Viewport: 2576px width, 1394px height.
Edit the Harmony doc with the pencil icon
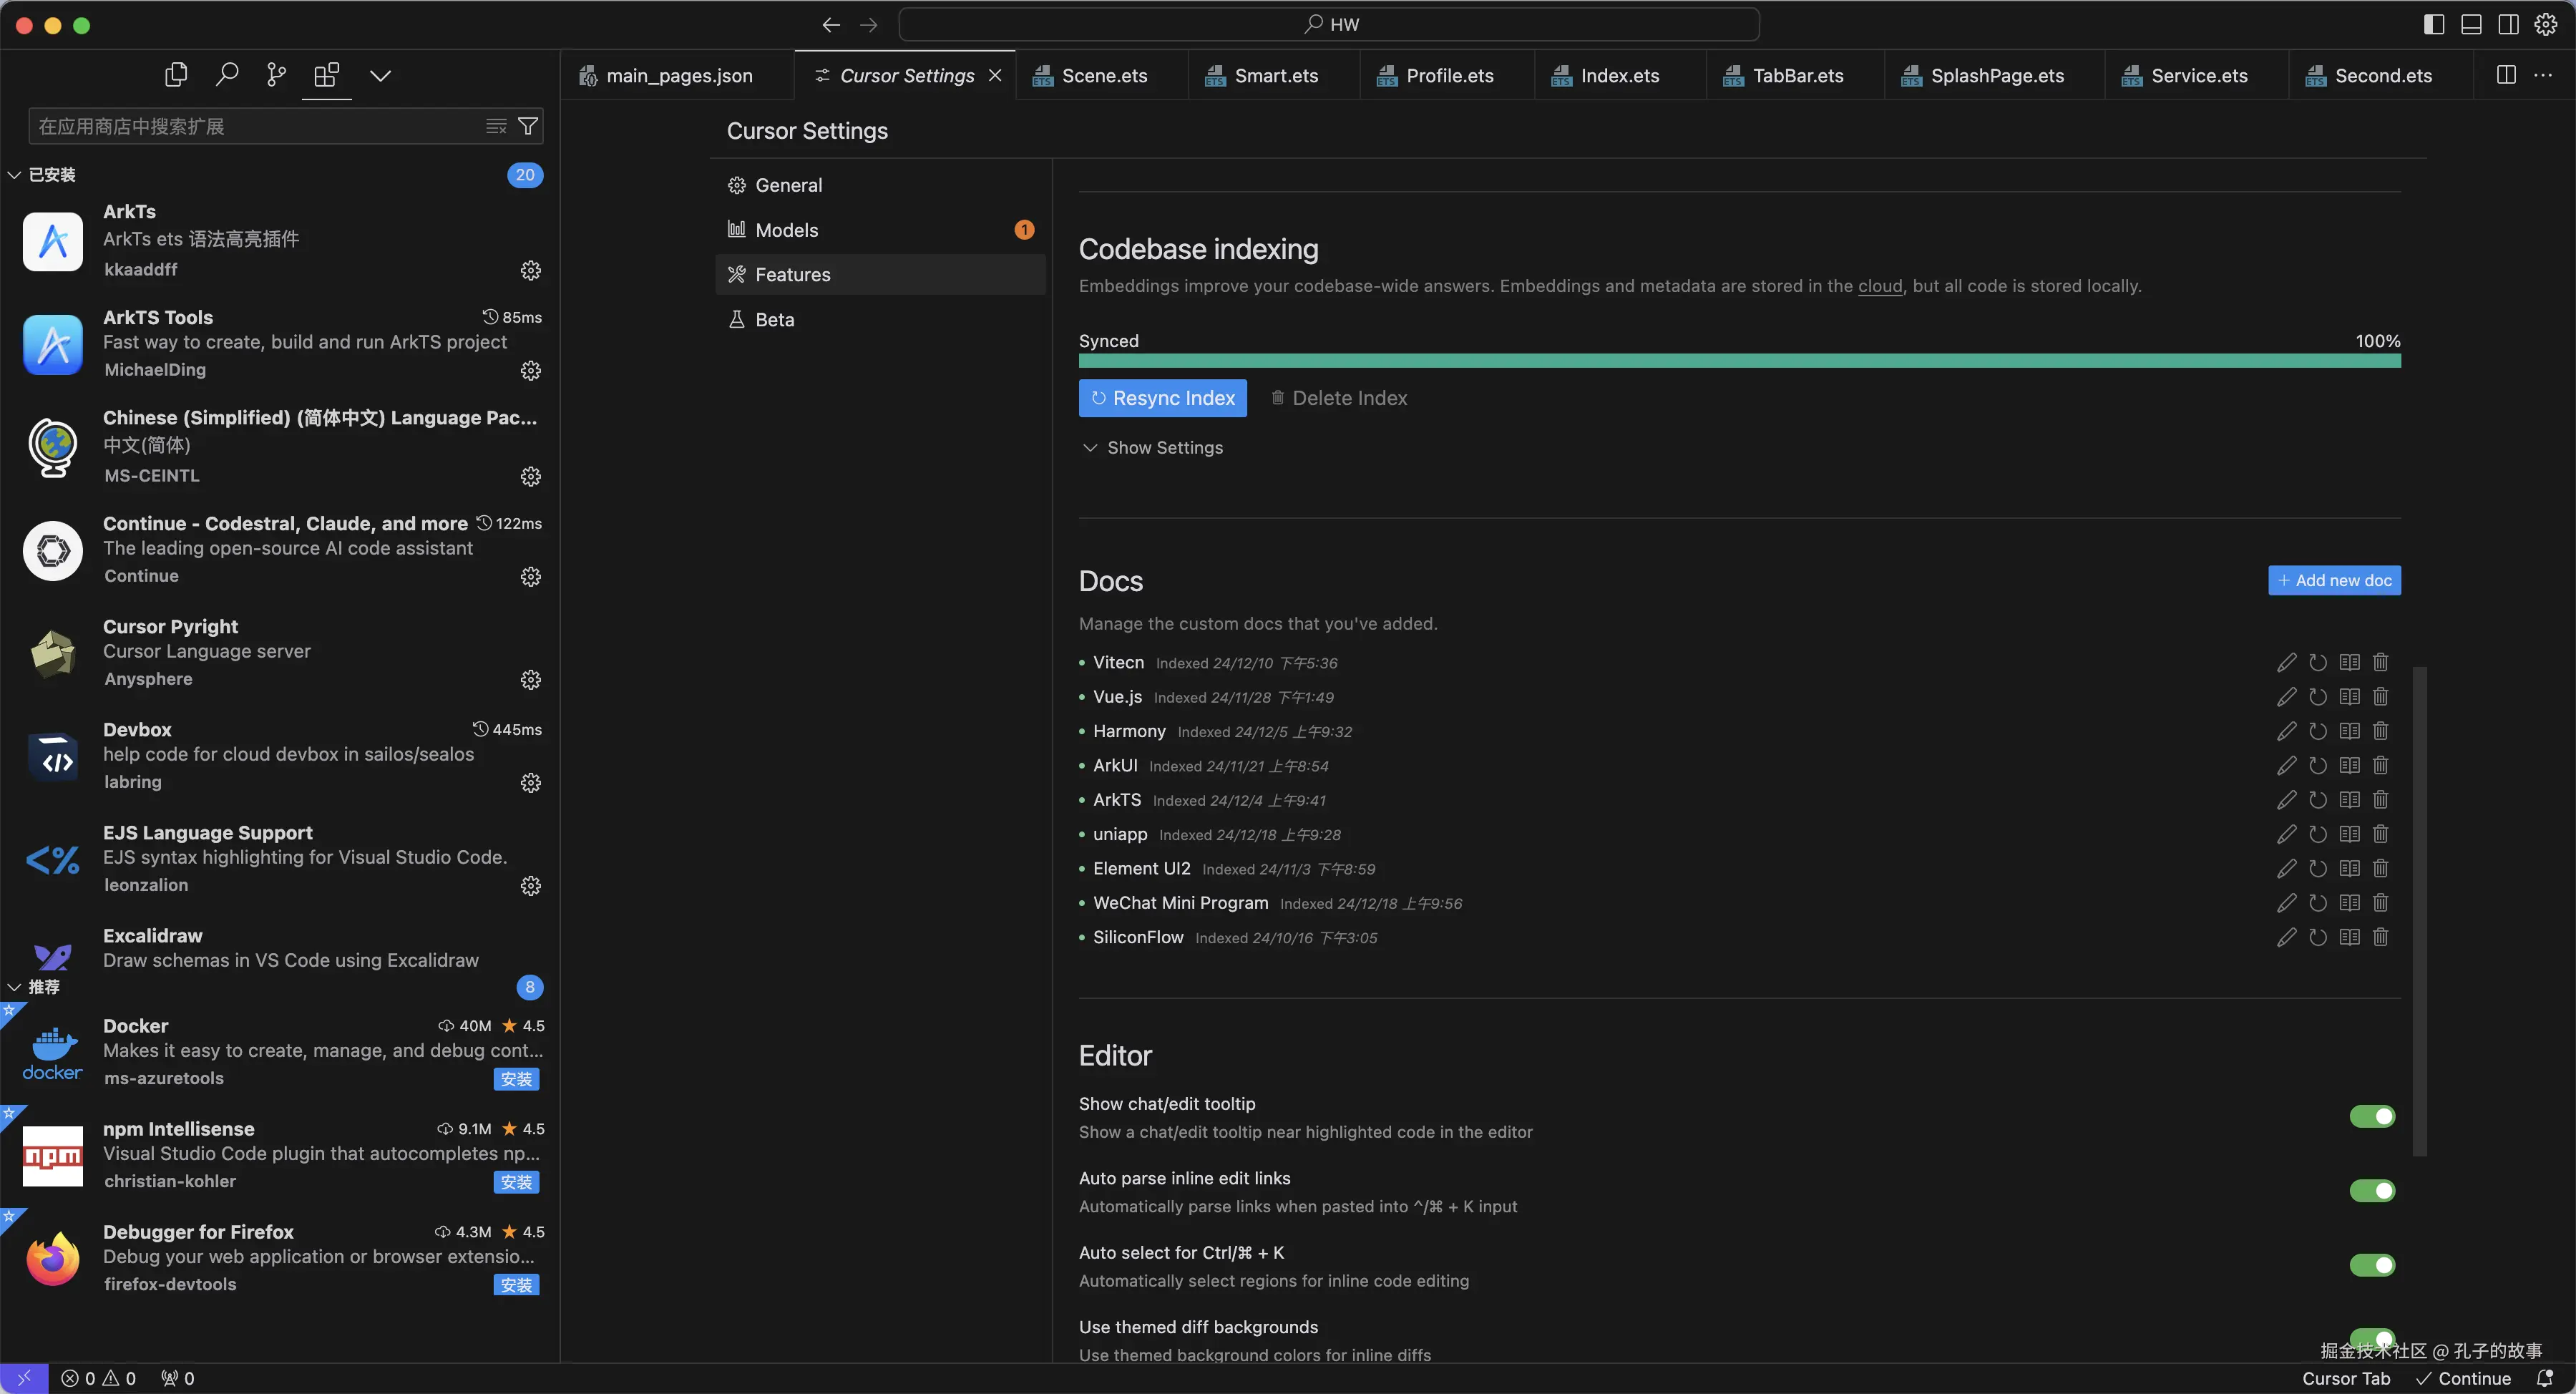(x=2286, y=732)
